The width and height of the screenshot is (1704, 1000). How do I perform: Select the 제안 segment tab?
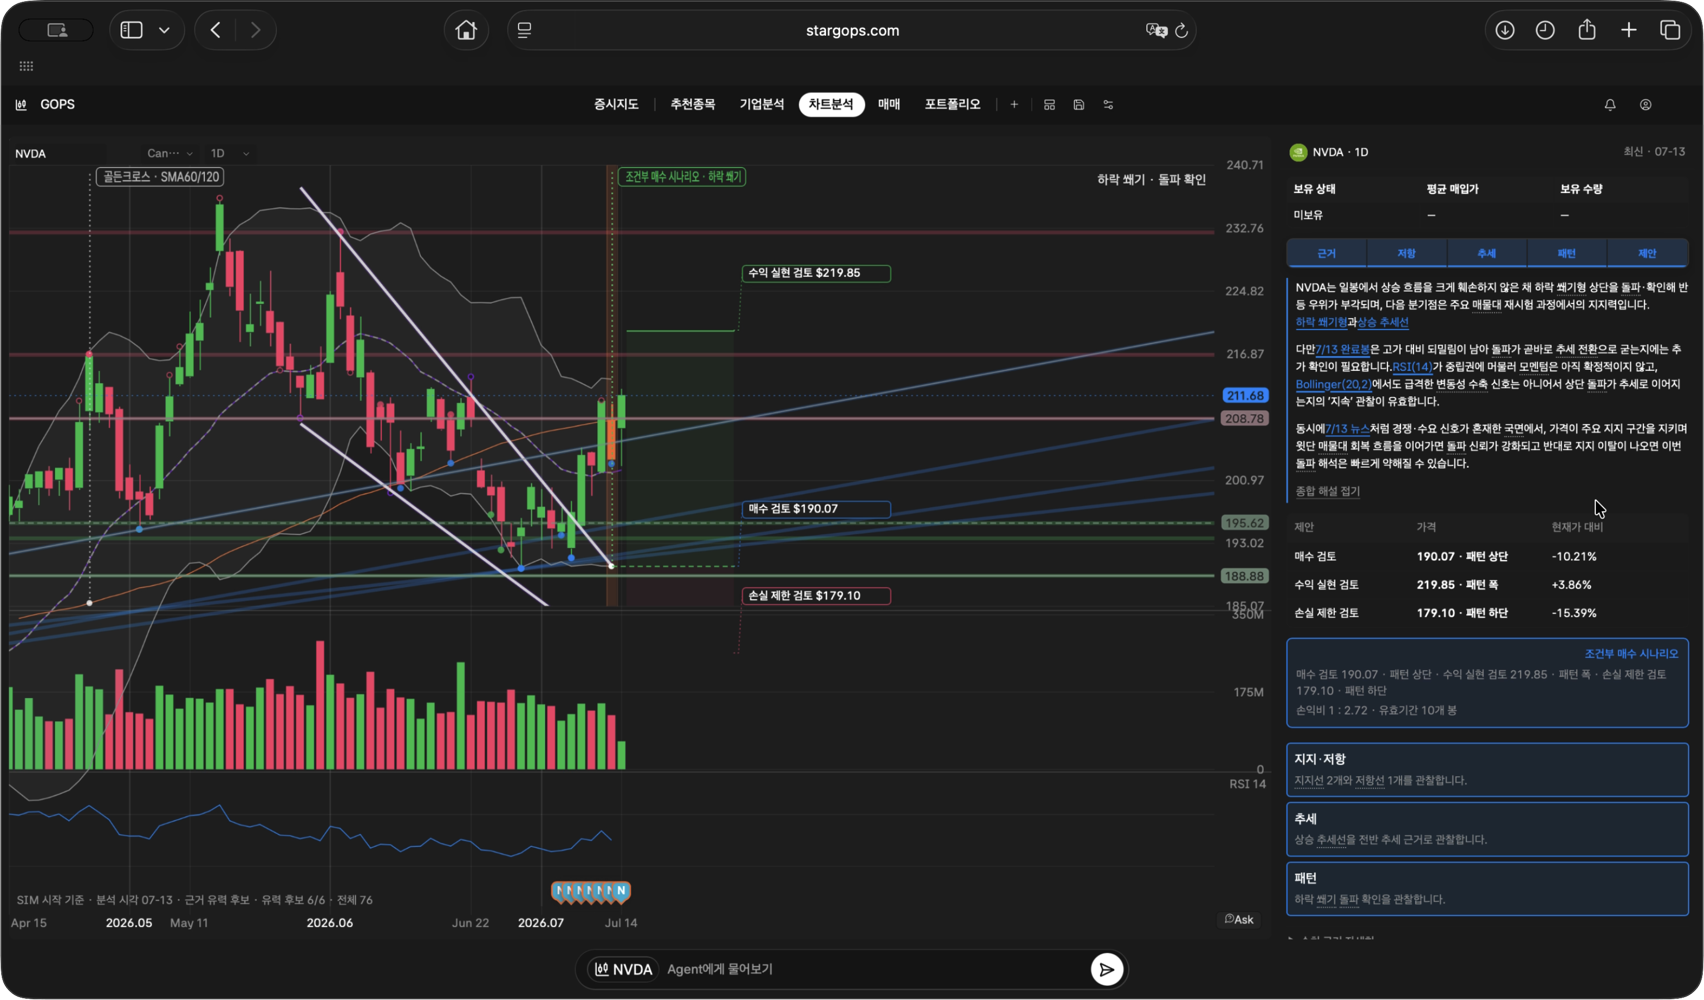click(x=1647, y=254)
